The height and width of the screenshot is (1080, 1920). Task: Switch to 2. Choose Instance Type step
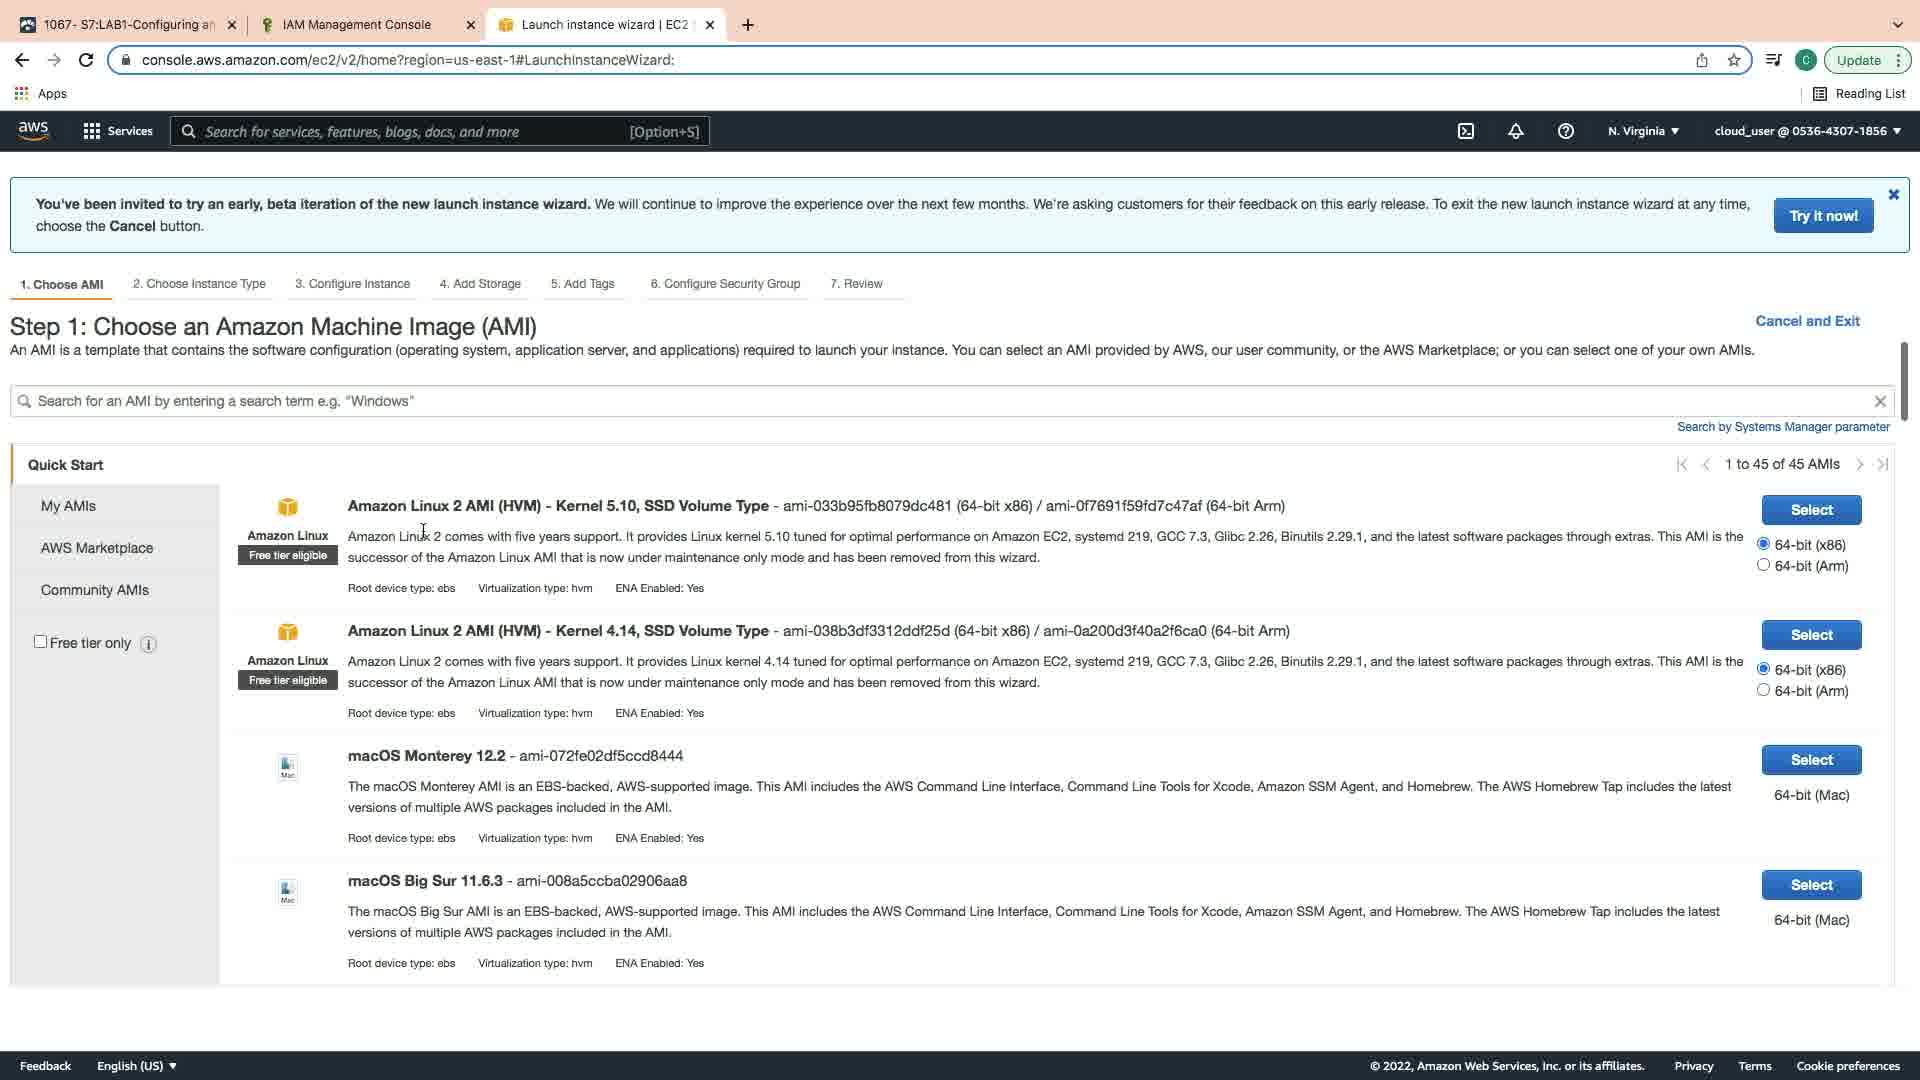tap(199, 284)
